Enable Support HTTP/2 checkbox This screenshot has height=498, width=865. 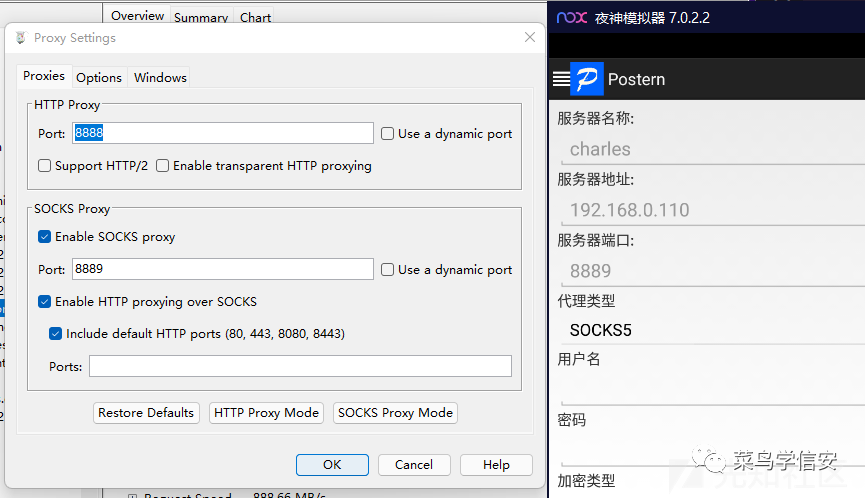(x=44, y=165)
